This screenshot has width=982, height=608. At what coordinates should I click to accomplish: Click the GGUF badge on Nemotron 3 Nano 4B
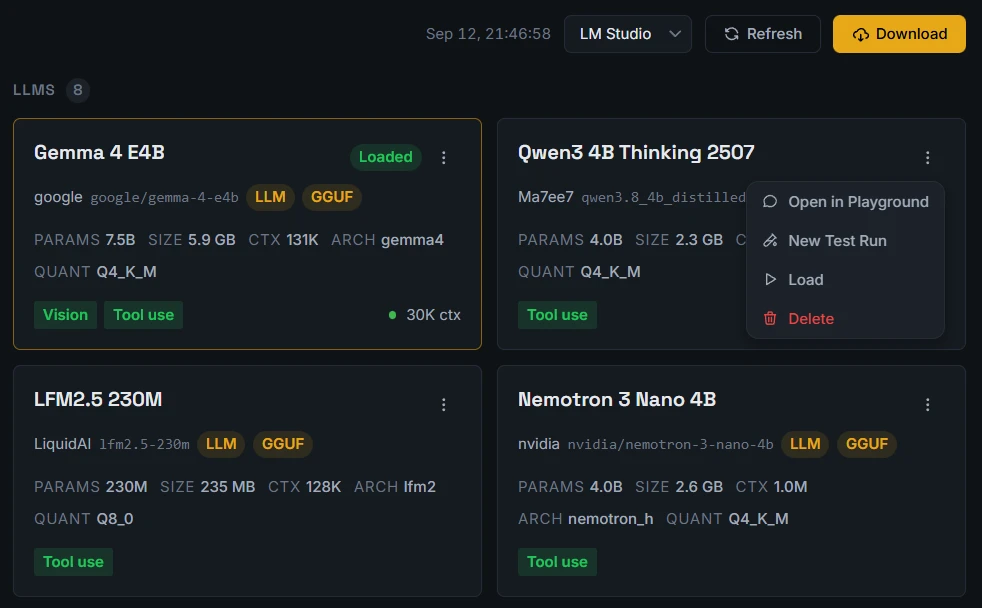(x=867, y=443)
